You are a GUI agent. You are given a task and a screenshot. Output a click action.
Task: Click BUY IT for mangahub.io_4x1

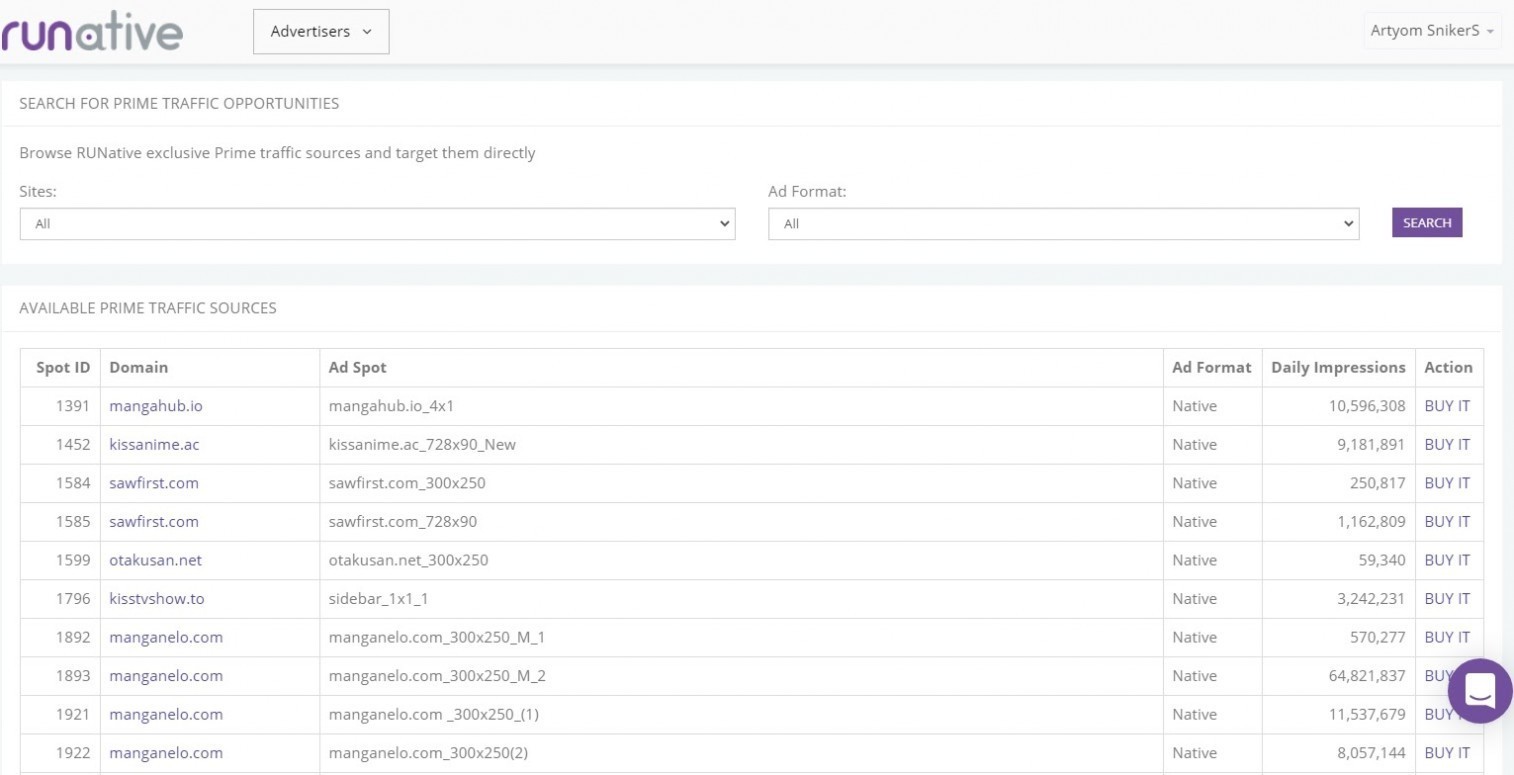1447,406
